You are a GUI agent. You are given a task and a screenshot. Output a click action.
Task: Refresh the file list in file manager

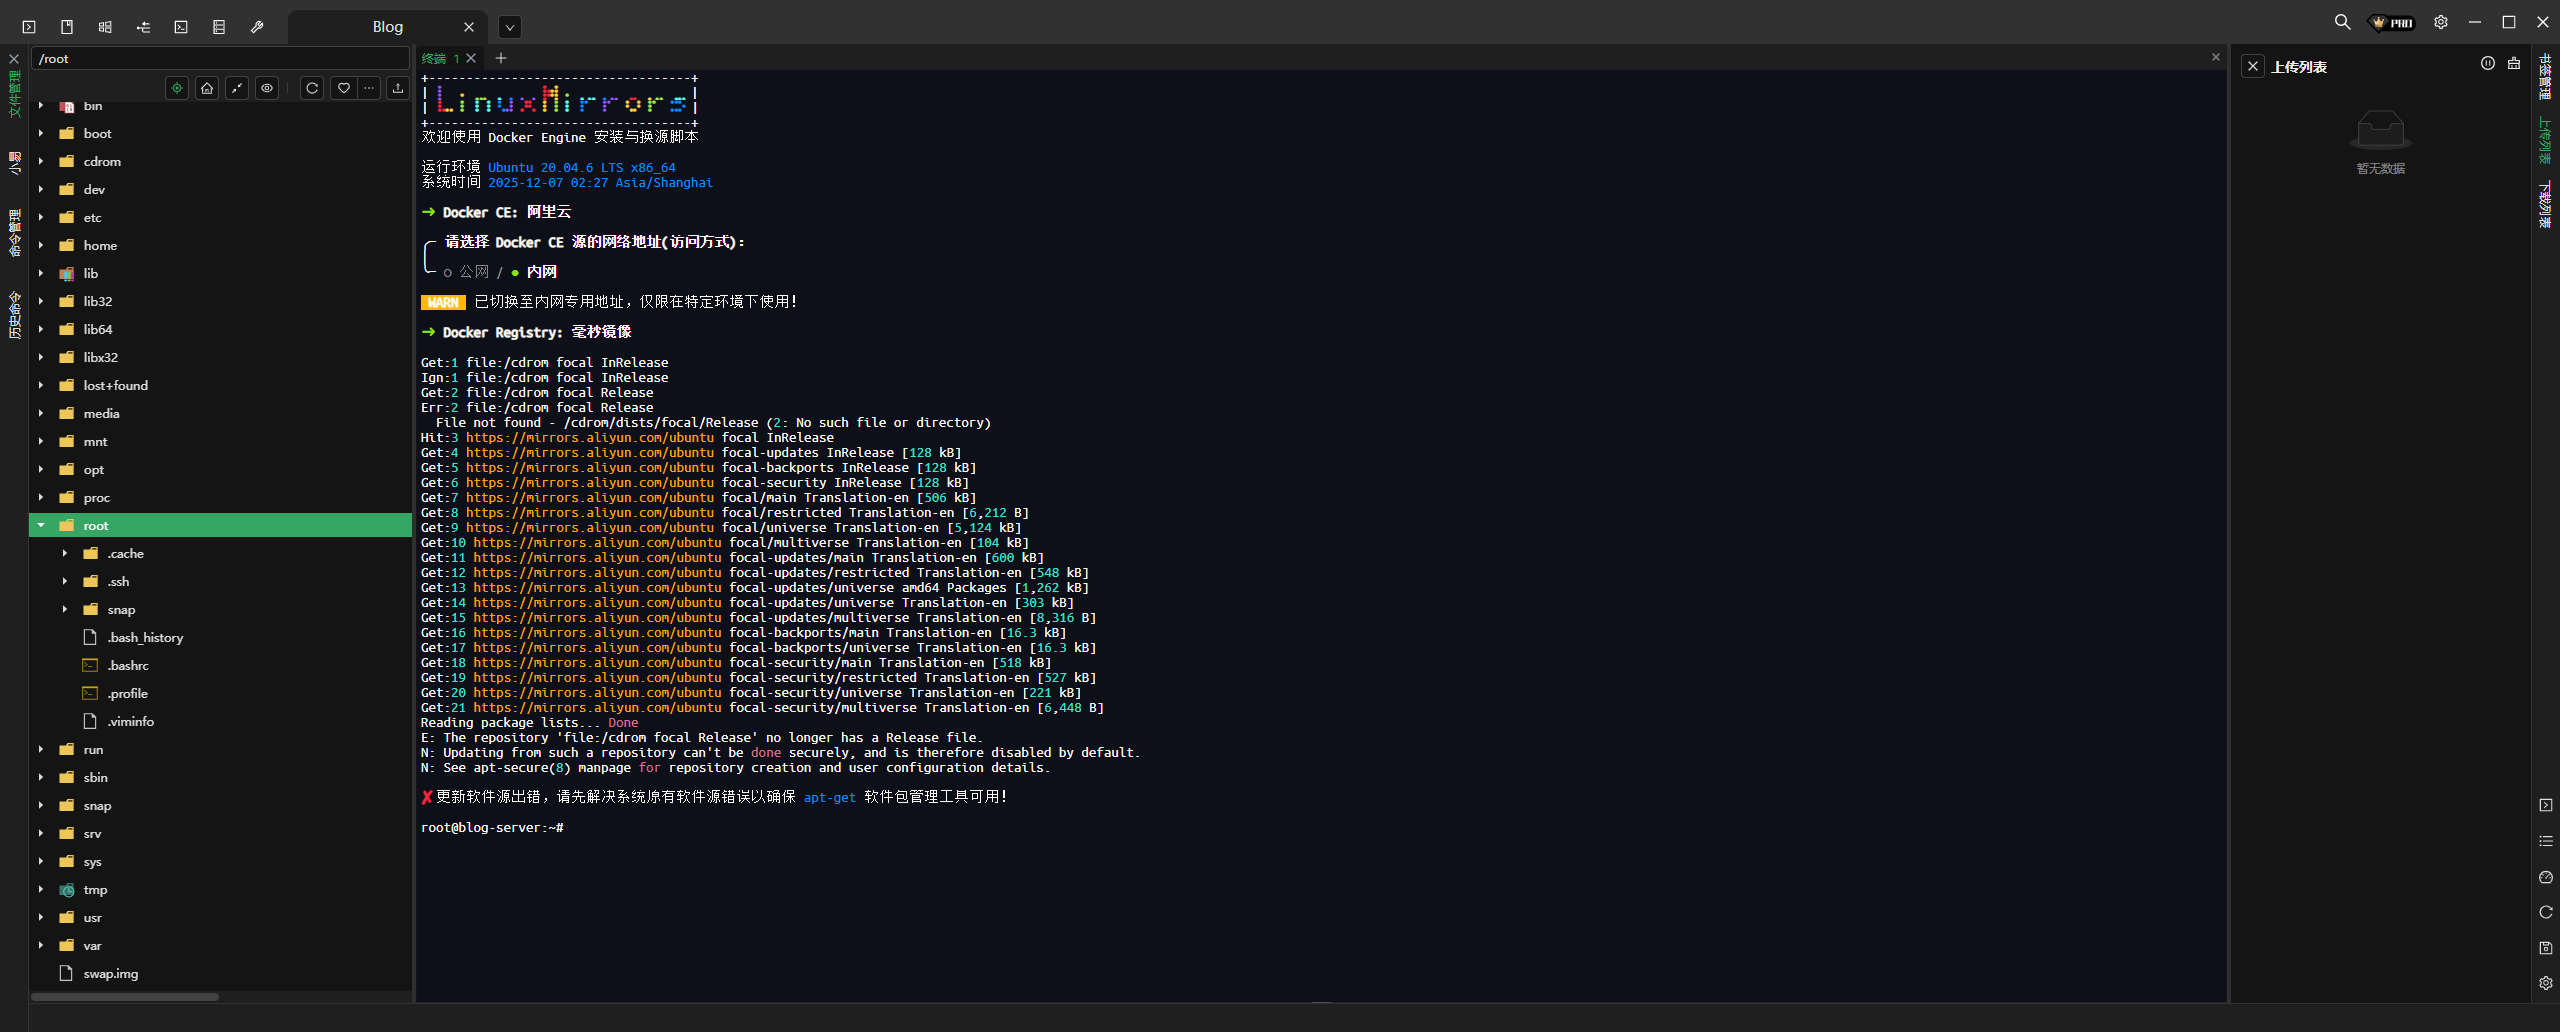(312, 88)
